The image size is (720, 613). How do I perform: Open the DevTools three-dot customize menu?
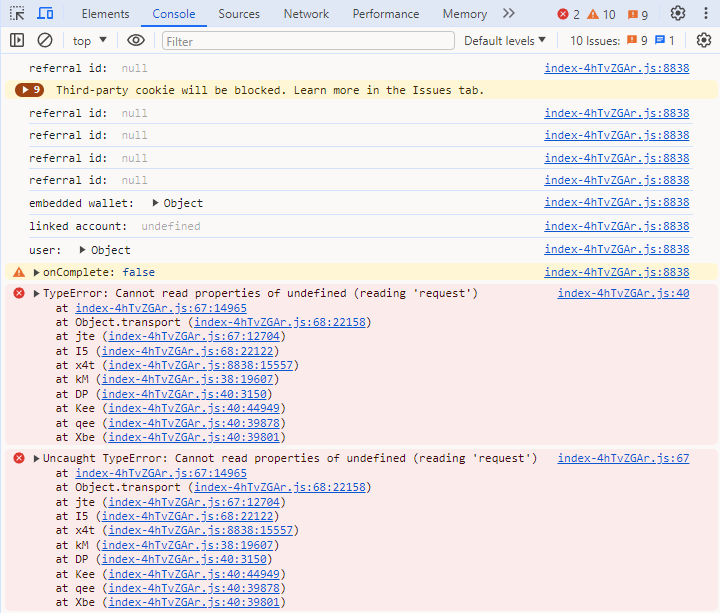[x=705, y=14]
